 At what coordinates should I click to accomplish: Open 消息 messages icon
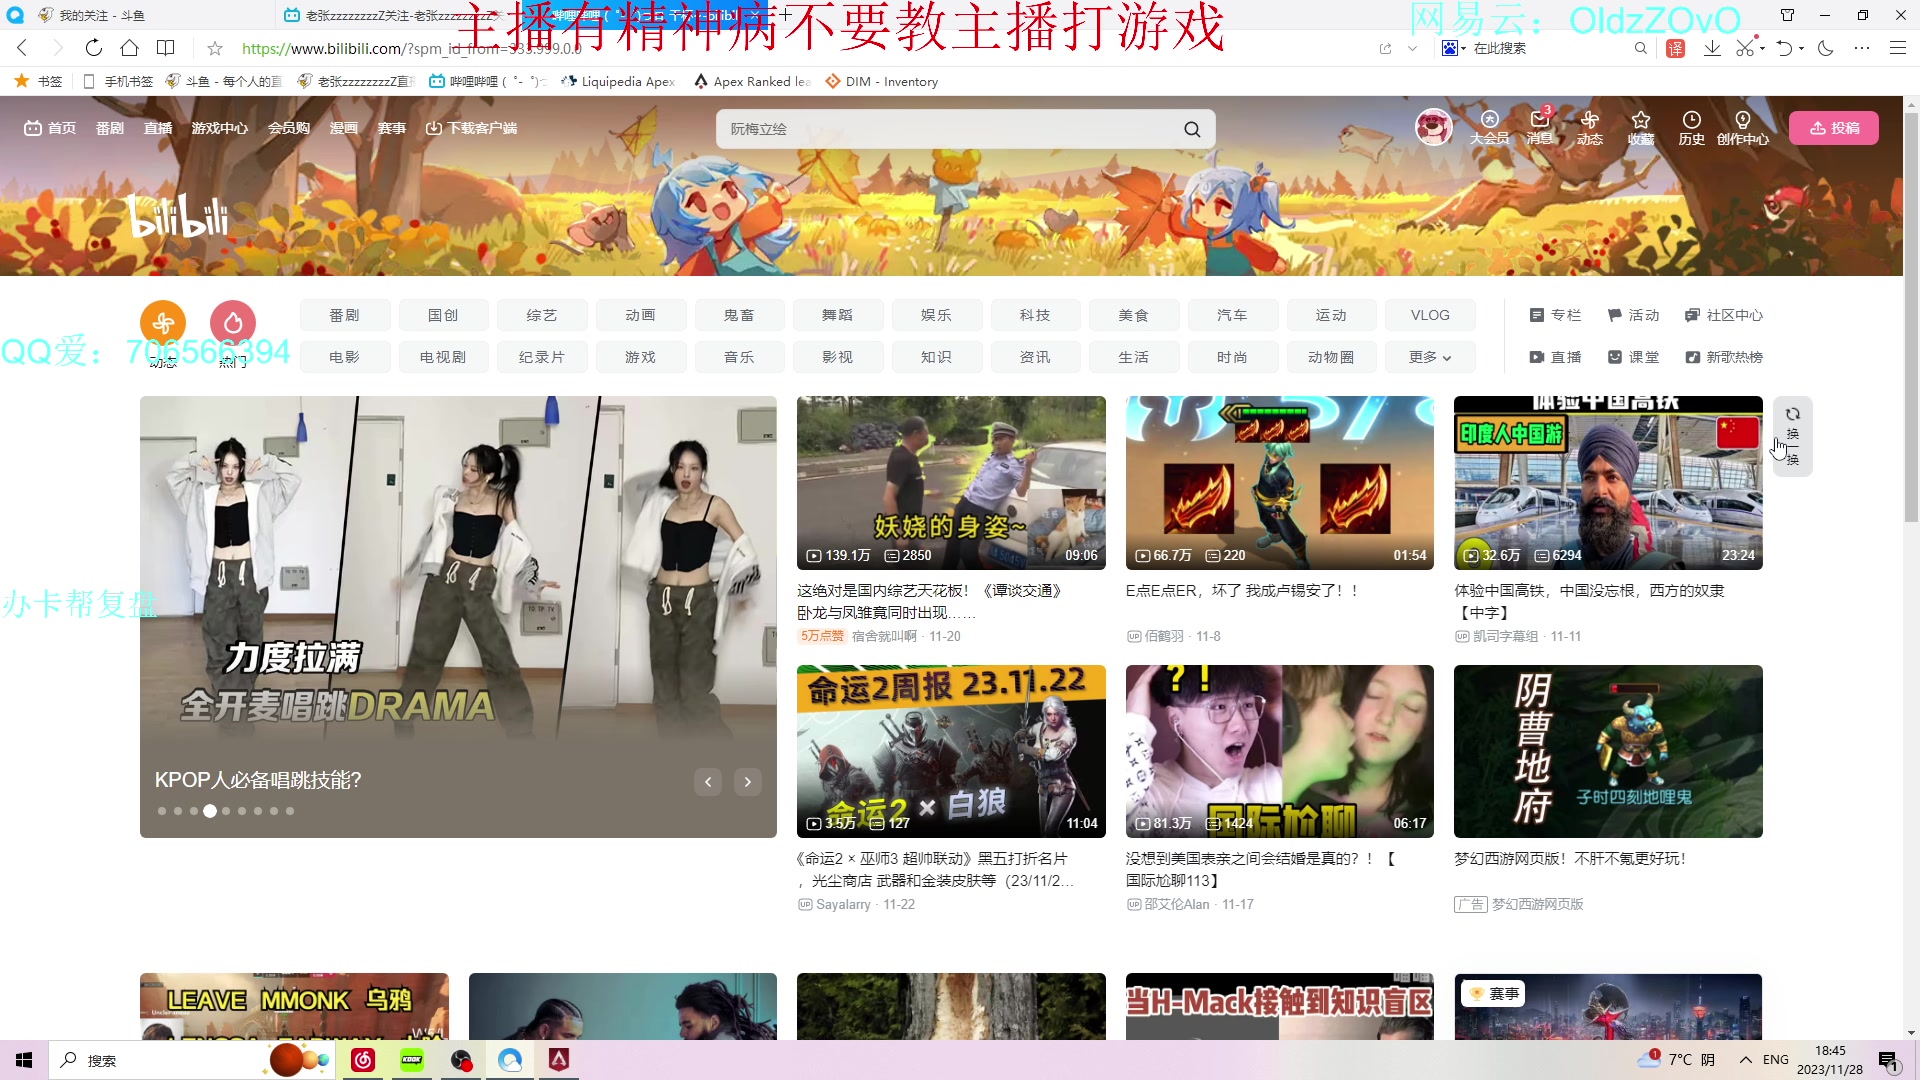(x=1540, y=128)
